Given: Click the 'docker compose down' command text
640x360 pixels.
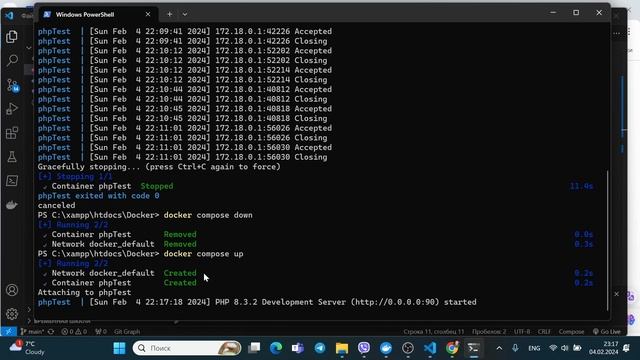Looking at the screenshot, I should [x=208, y=215].
